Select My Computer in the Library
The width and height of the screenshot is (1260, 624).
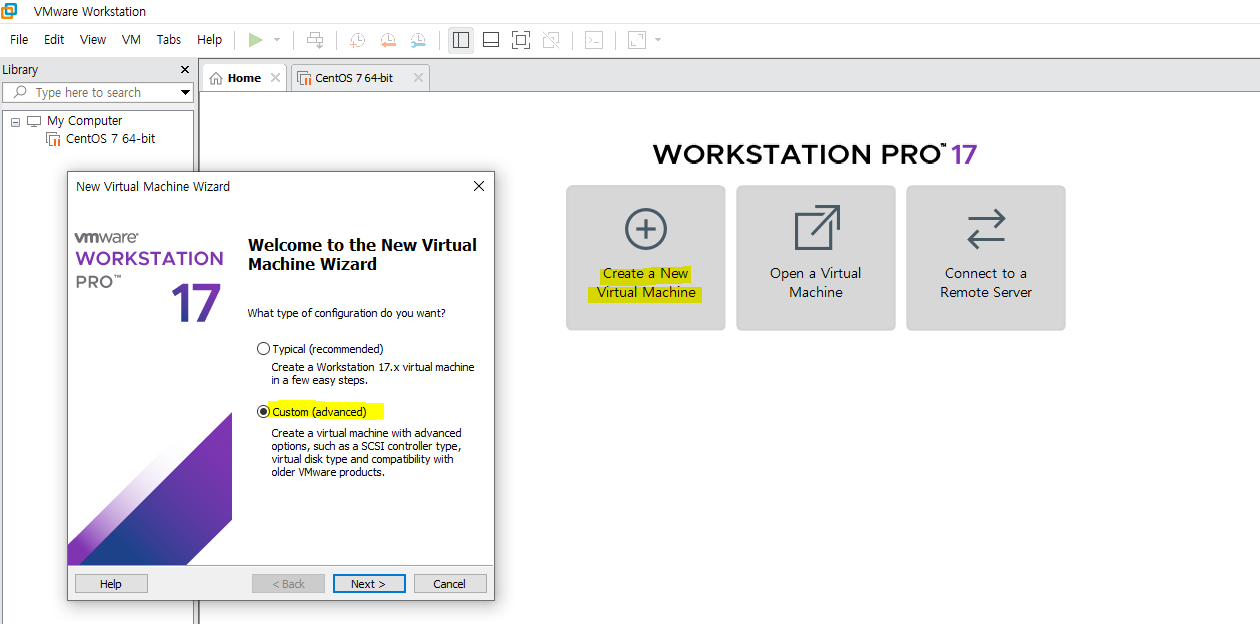click(84, 121)
